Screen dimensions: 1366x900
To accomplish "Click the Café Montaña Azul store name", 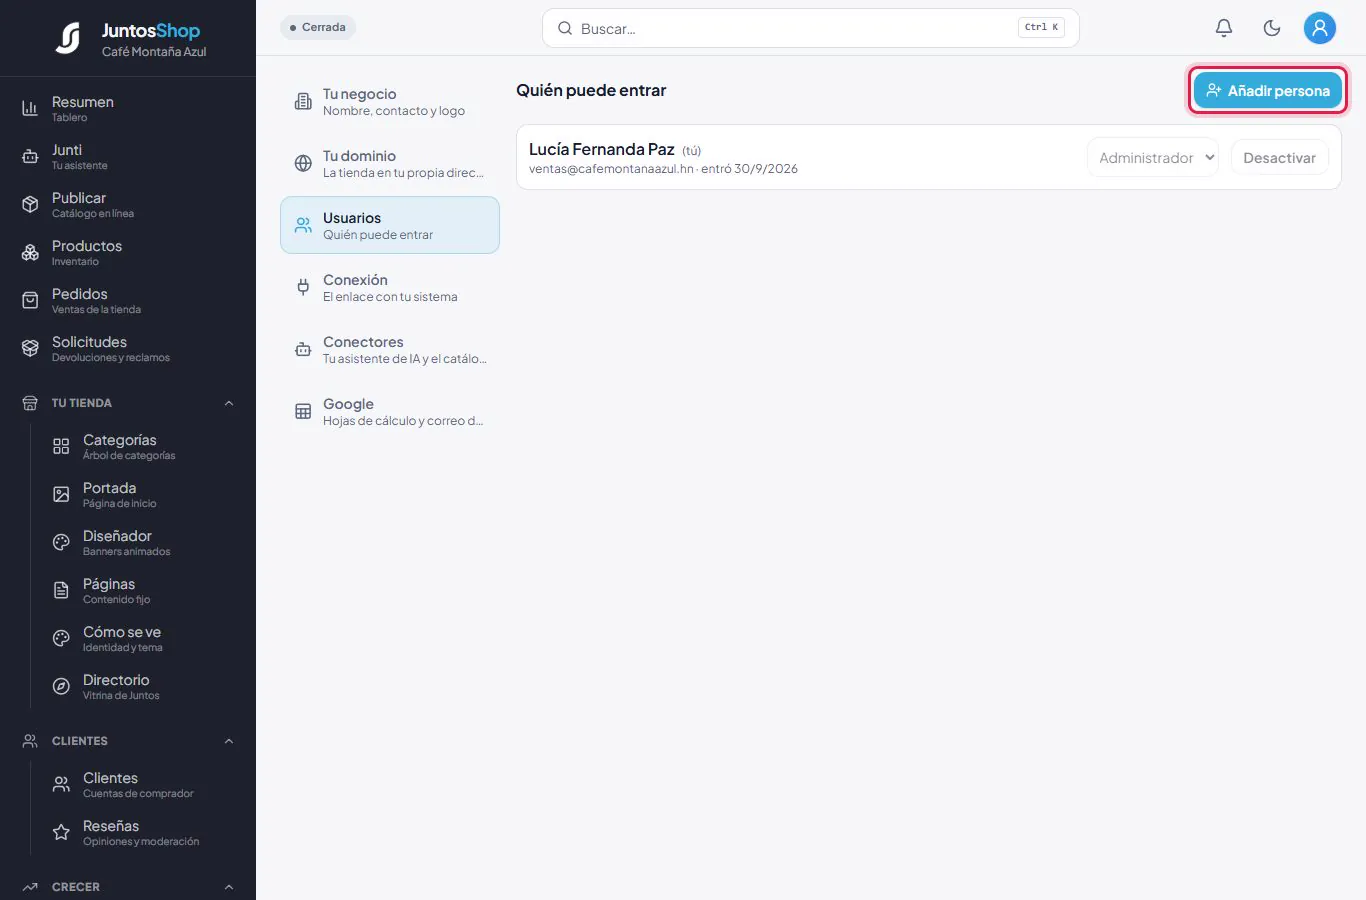I will 154,52.
